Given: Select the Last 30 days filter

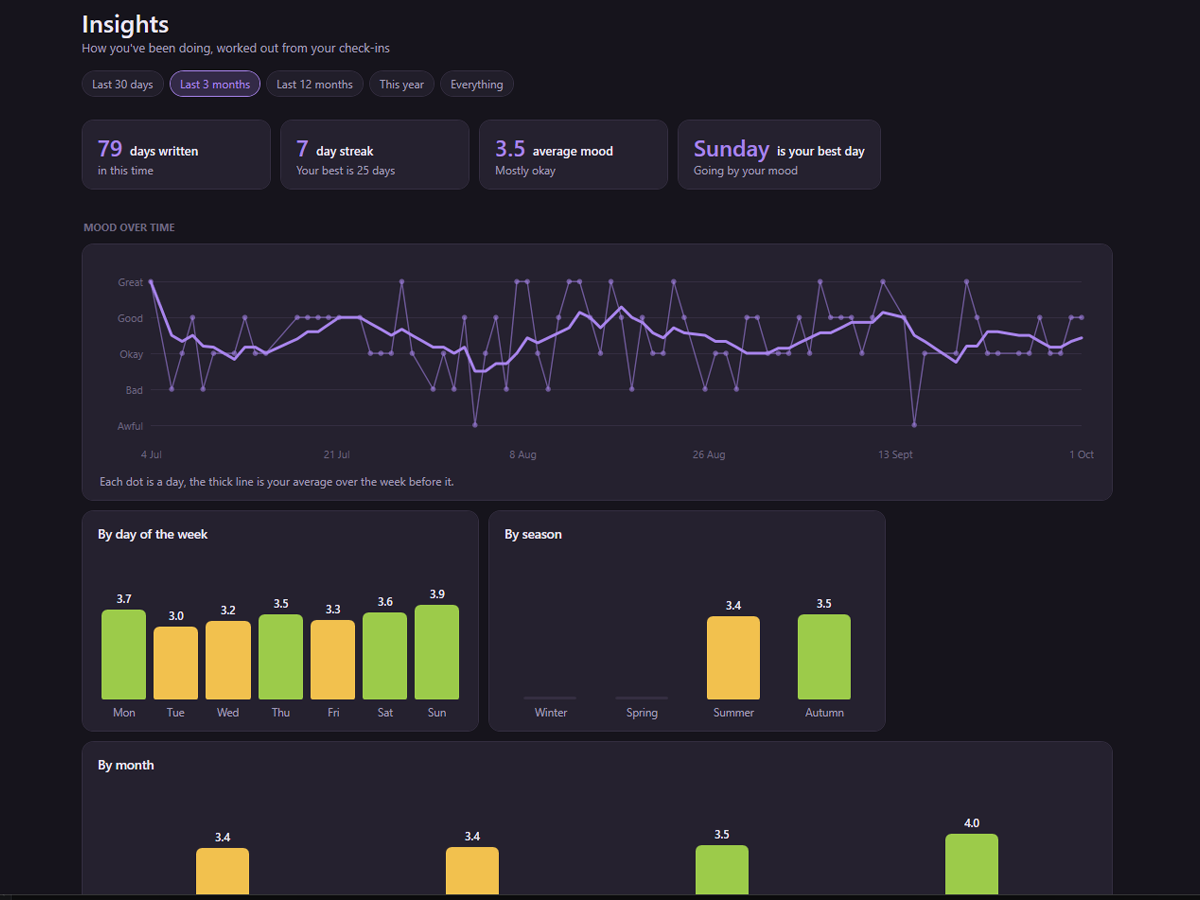Looking at the screenshot, I should click(x=122, y=84).
